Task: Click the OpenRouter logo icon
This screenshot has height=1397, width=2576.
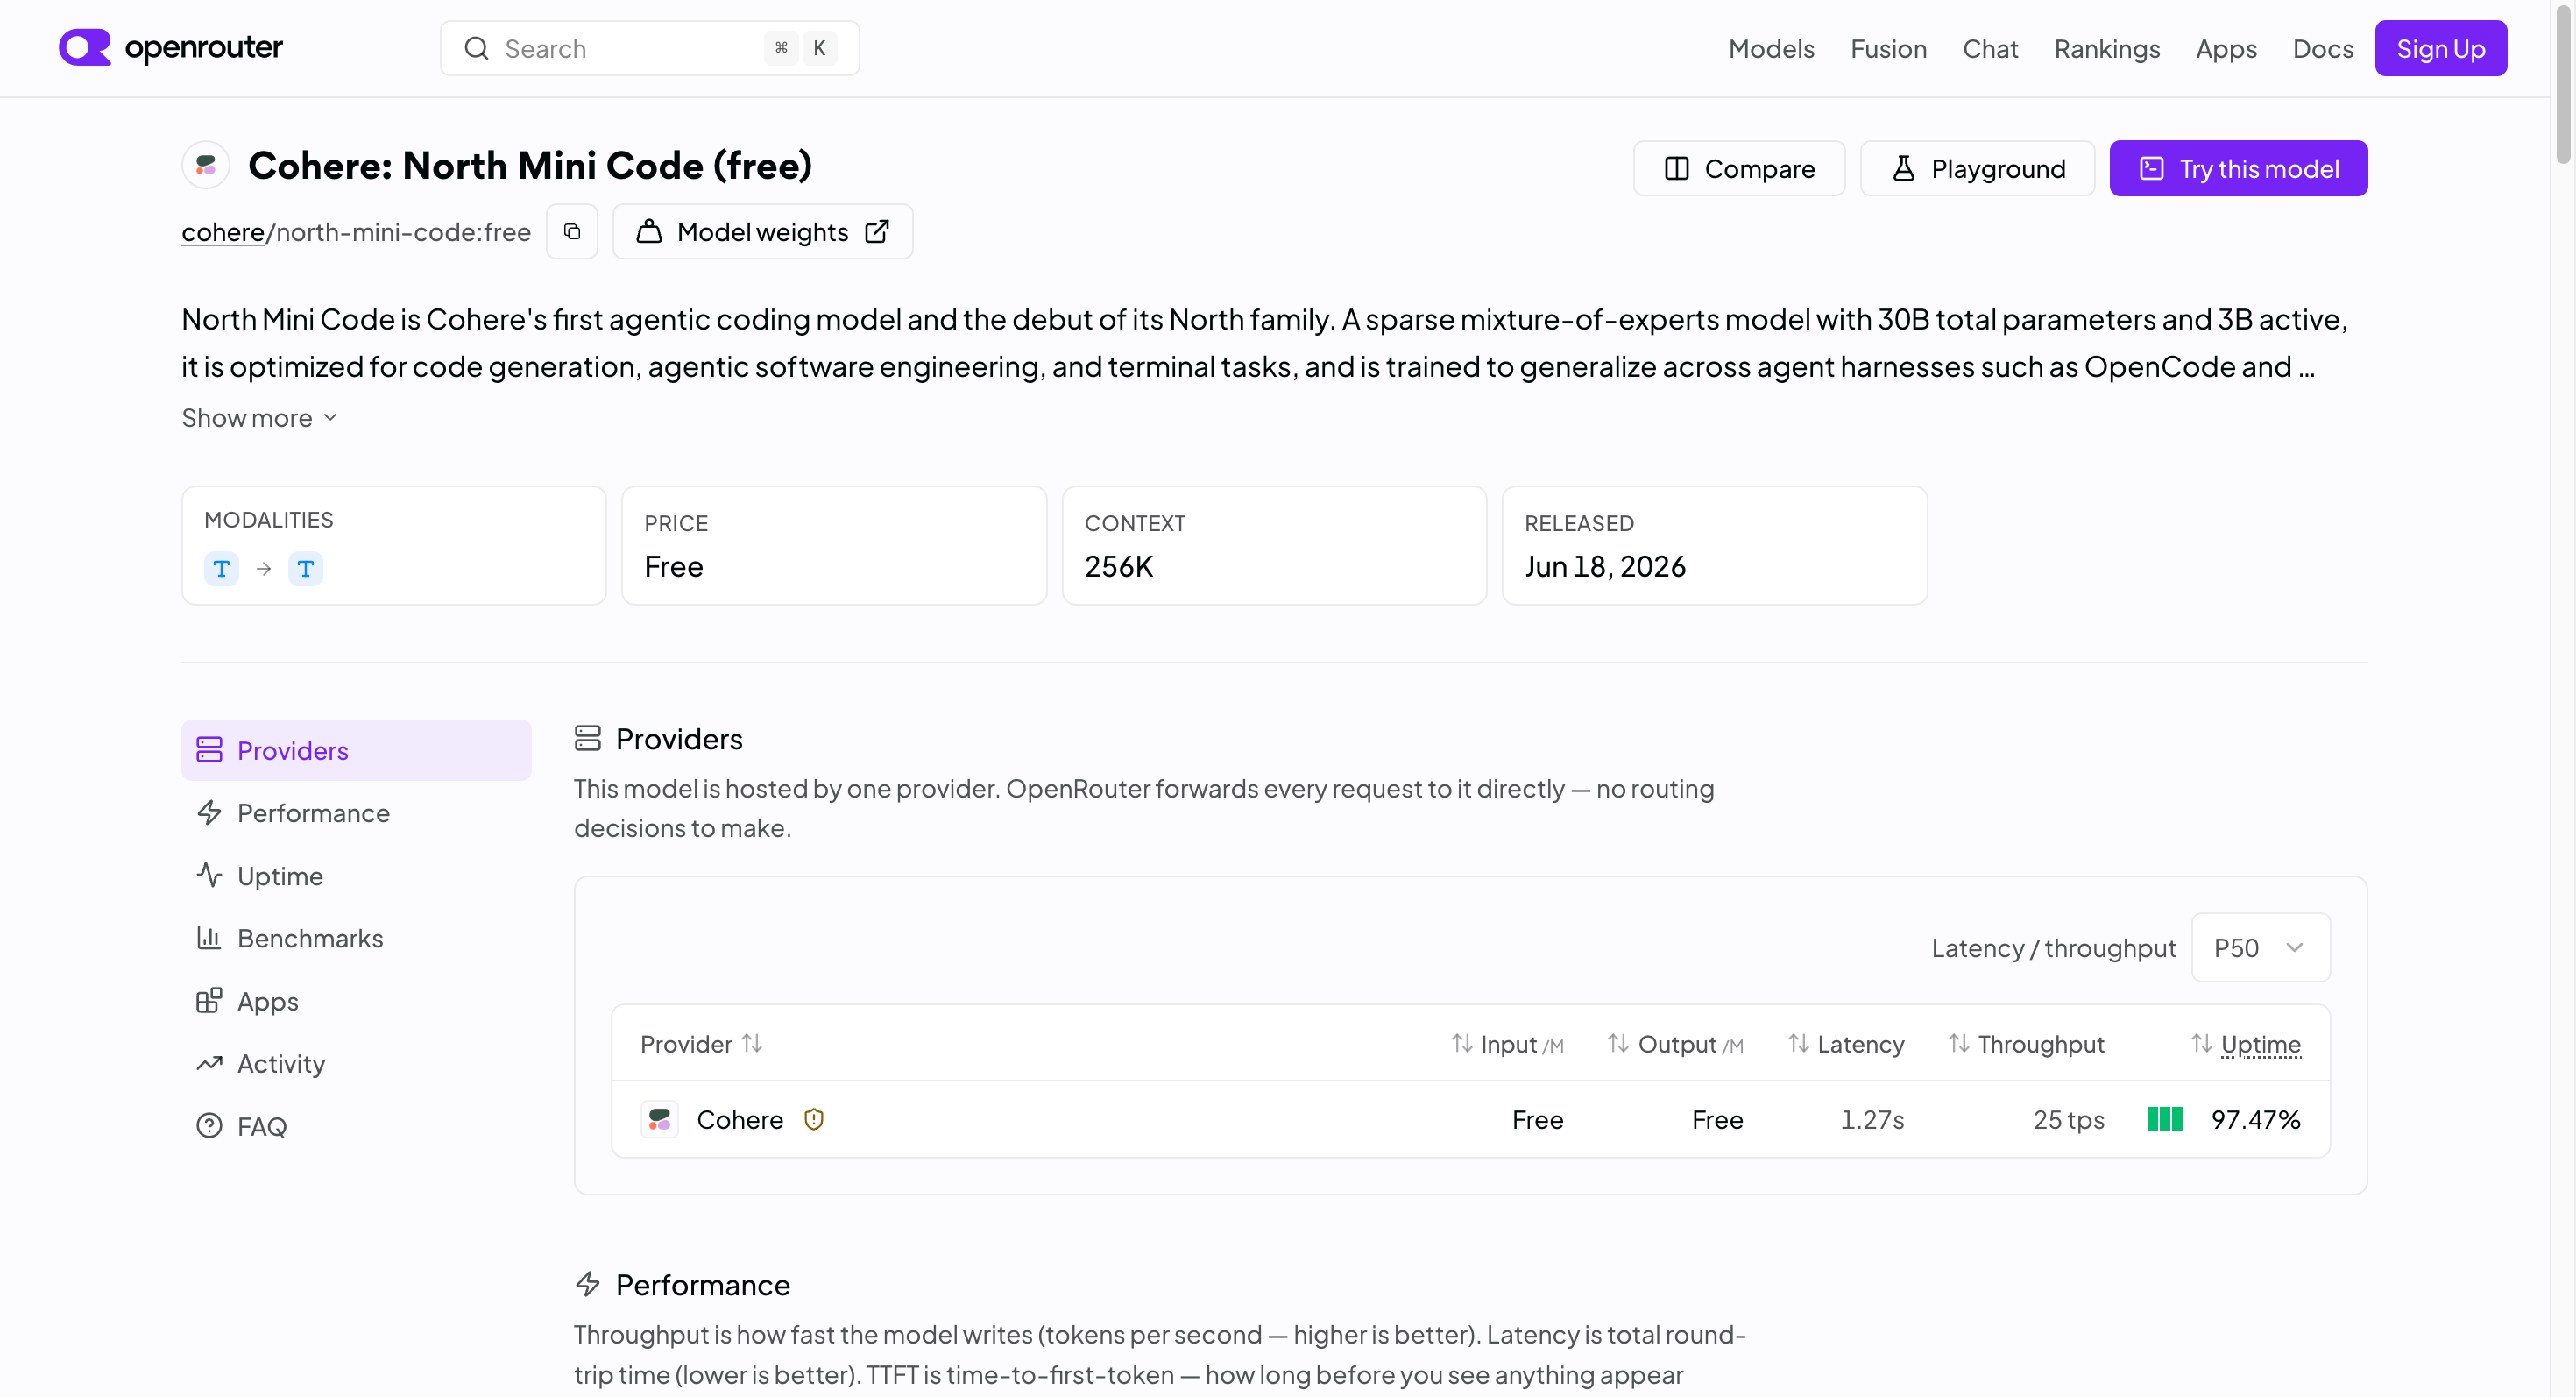Action: coord(85,48)
